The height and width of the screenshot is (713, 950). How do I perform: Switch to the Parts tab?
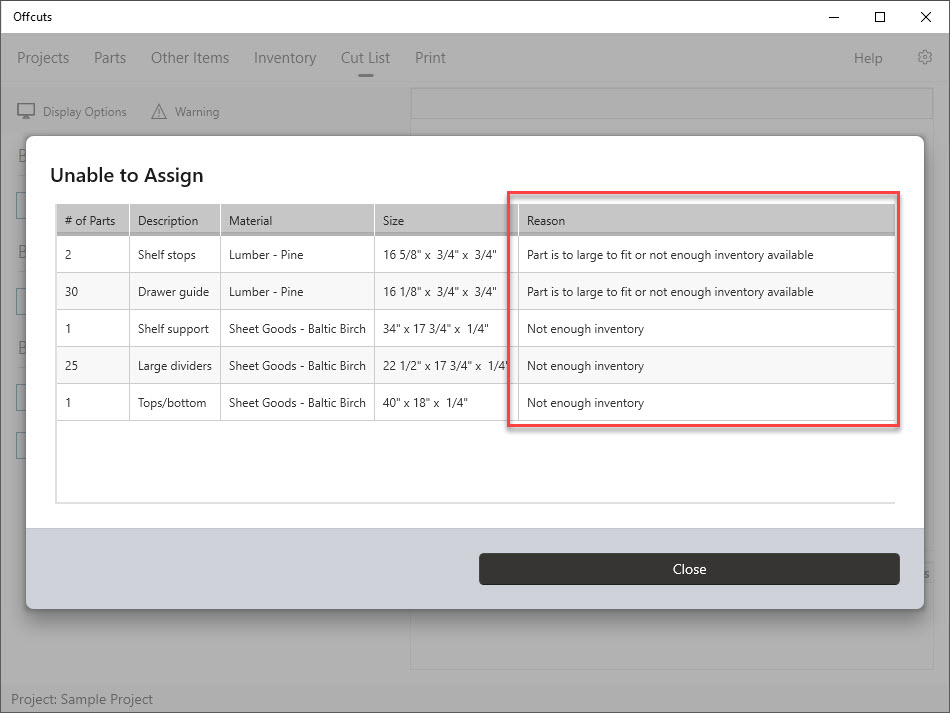click(110, 58)
